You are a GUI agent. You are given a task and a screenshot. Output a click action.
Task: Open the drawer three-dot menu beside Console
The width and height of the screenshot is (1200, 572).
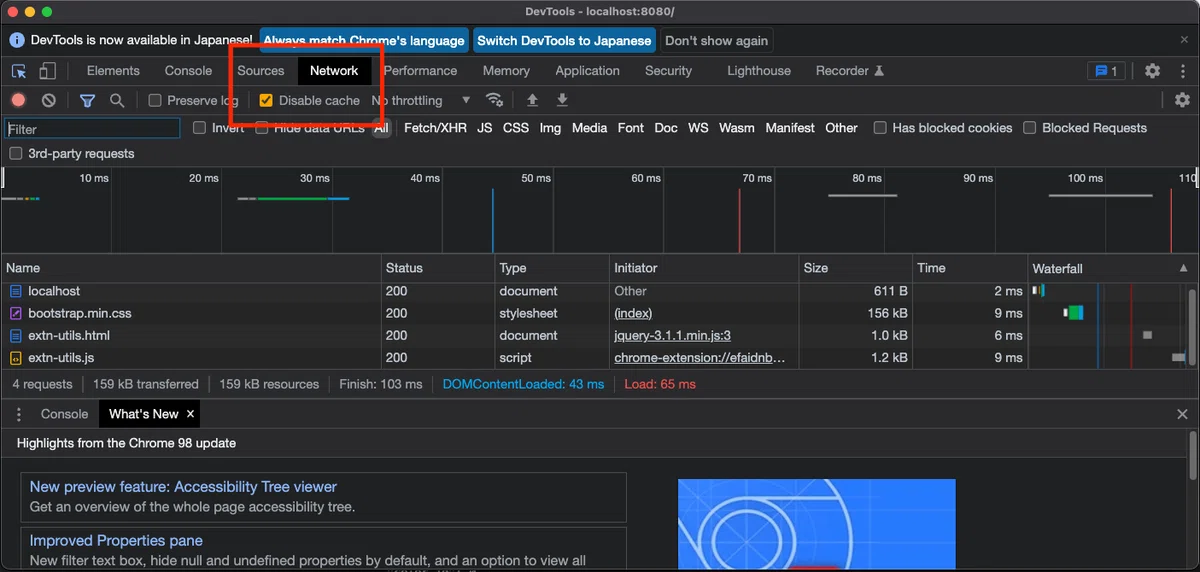[18, 414]
